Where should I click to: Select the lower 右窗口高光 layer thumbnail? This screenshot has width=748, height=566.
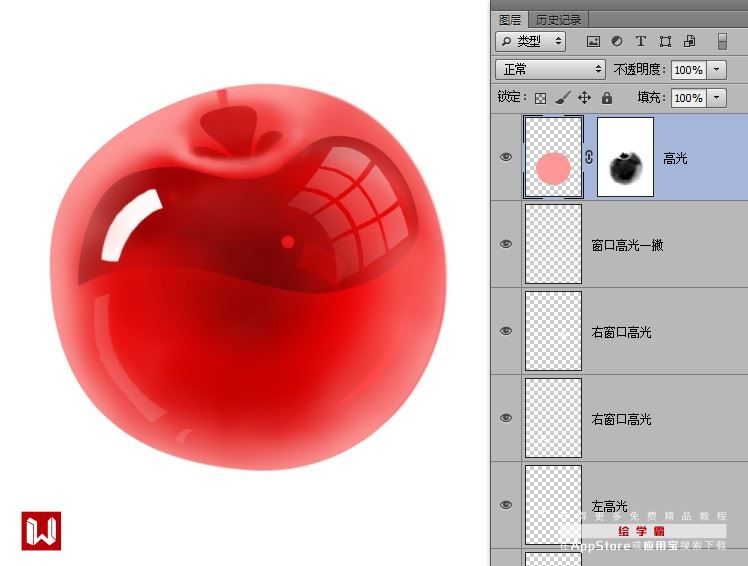tap(553, 418)
